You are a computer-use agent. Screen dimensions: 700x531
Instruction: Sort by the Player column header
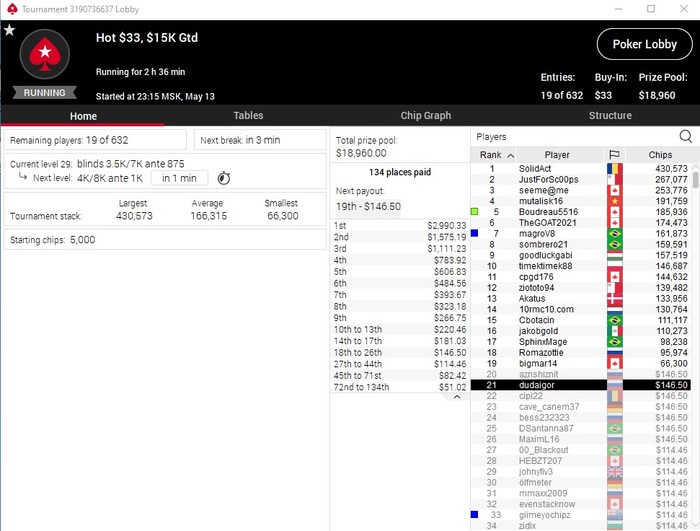[557, 155]
